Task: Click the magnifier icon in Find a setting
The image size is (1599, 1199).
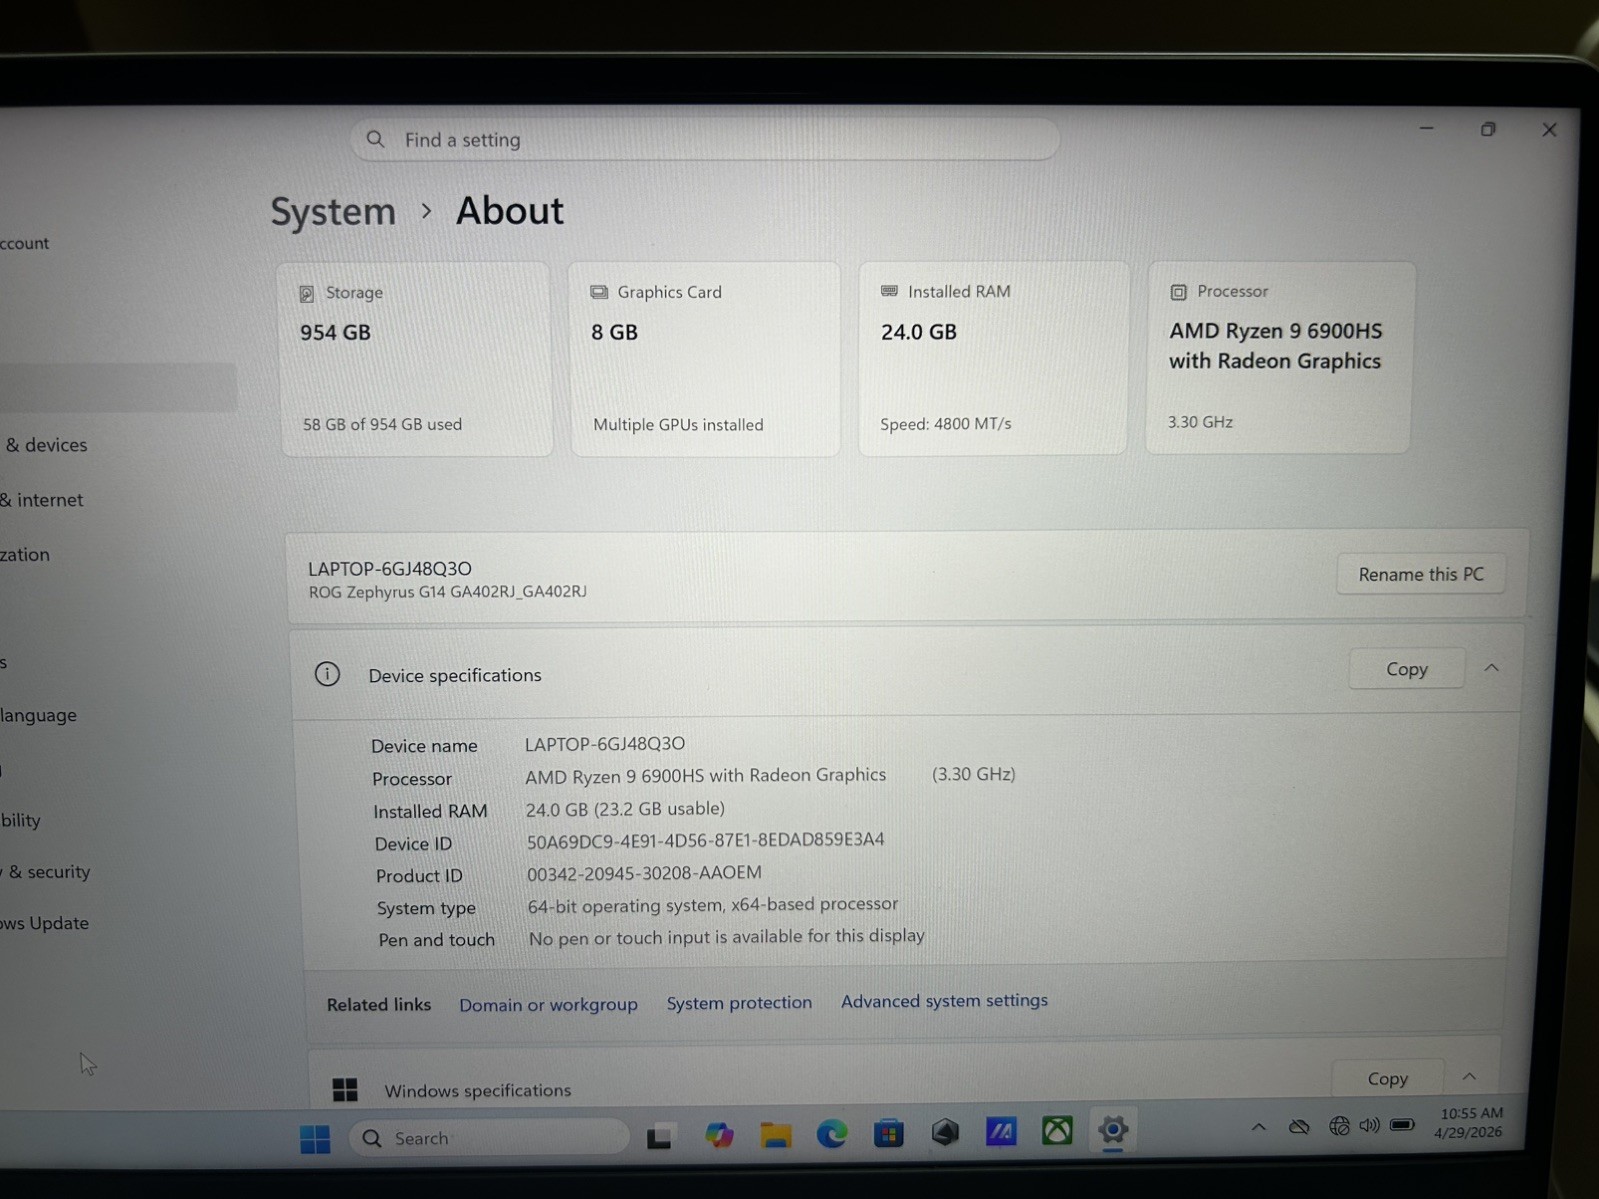Action: click(x=376, y=139)
